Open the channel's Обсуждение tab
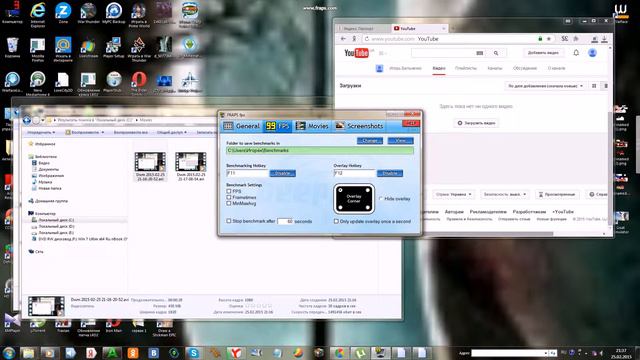This screenshot has width=640, height=360. click(524, 68)
